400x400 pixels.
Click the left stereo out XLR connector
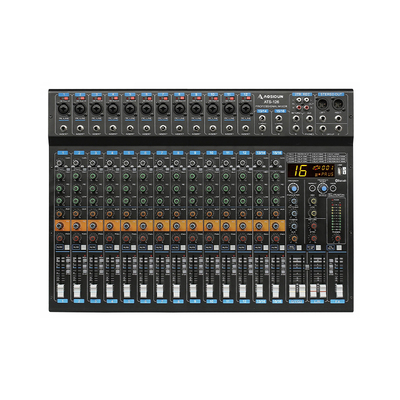point(323,104)
